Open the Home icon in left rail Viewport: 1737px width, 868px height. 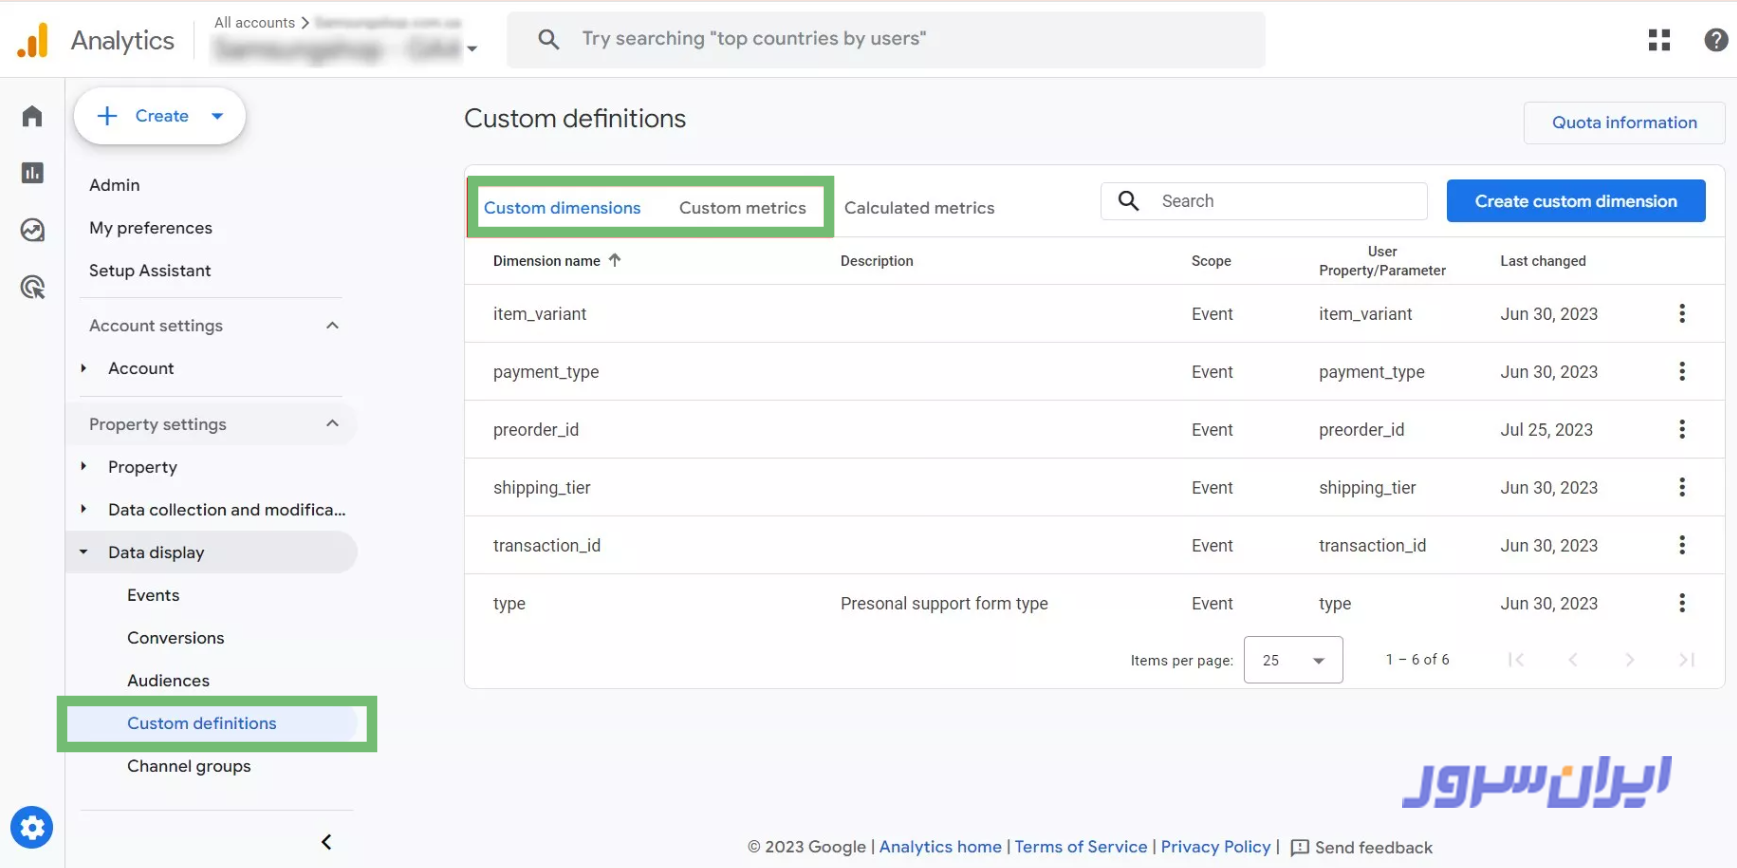pos(32,116)
